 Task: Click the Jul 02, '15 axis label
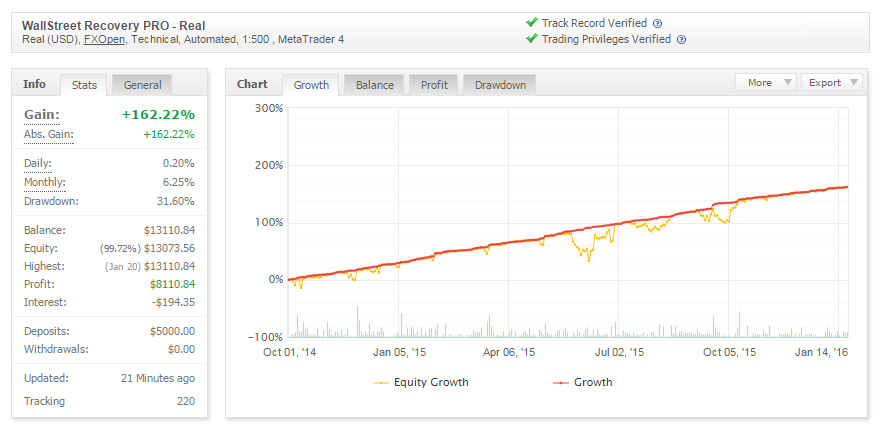click(x=619, y=353)
